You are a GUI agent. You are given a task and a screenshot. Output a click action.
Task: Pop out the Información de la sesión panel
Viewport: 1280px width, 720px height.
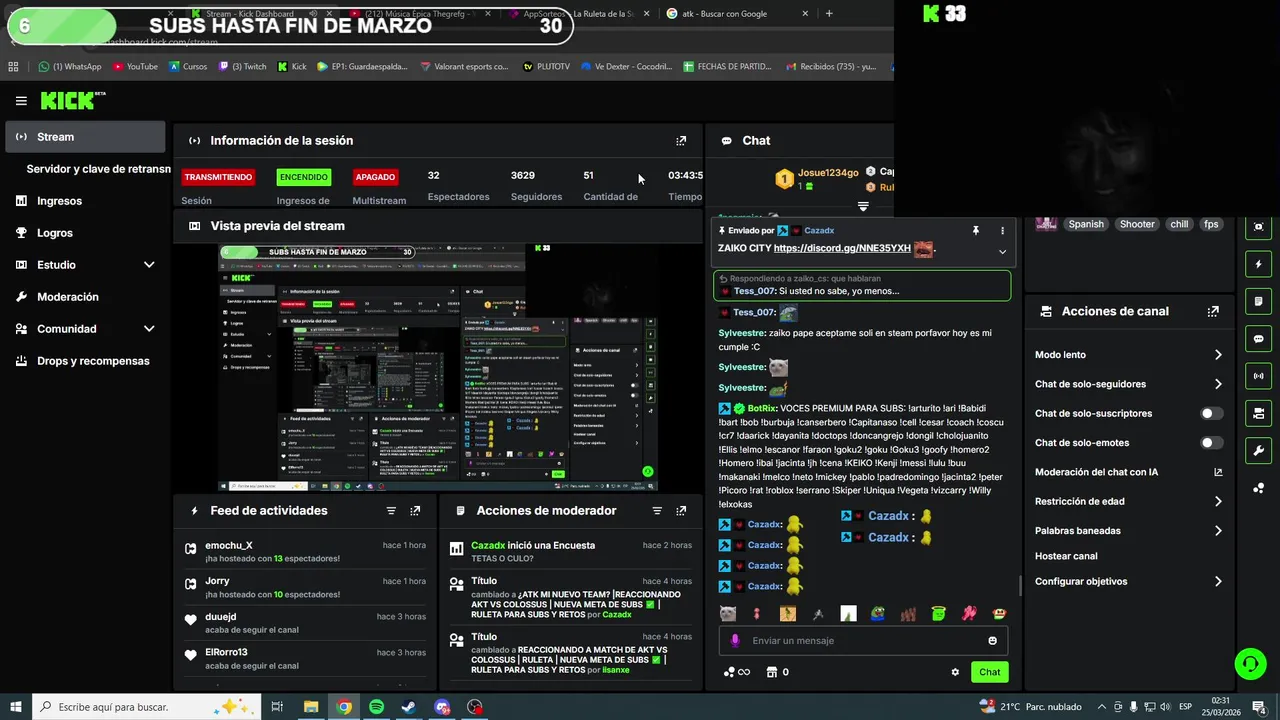pyautogui.click(x=681, y=141)
